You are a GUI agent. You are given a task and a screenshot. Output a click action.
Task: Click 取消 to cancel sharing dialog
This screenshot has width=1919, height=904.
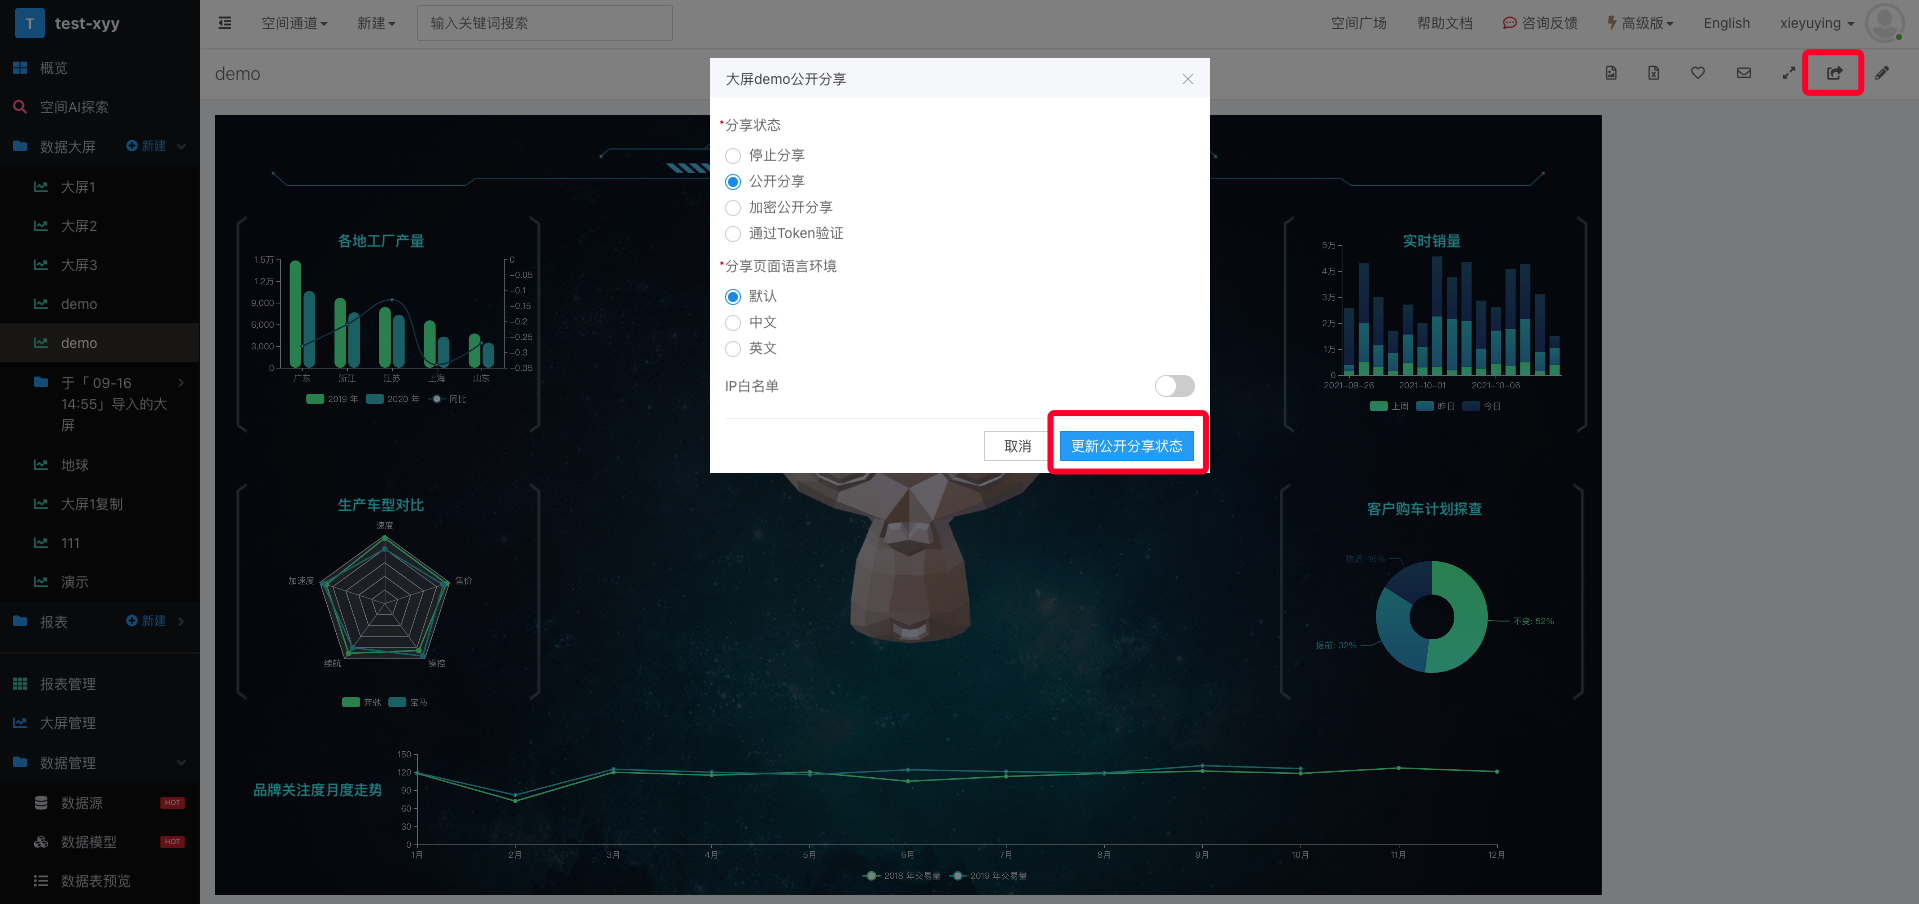tap(1017, 446)
